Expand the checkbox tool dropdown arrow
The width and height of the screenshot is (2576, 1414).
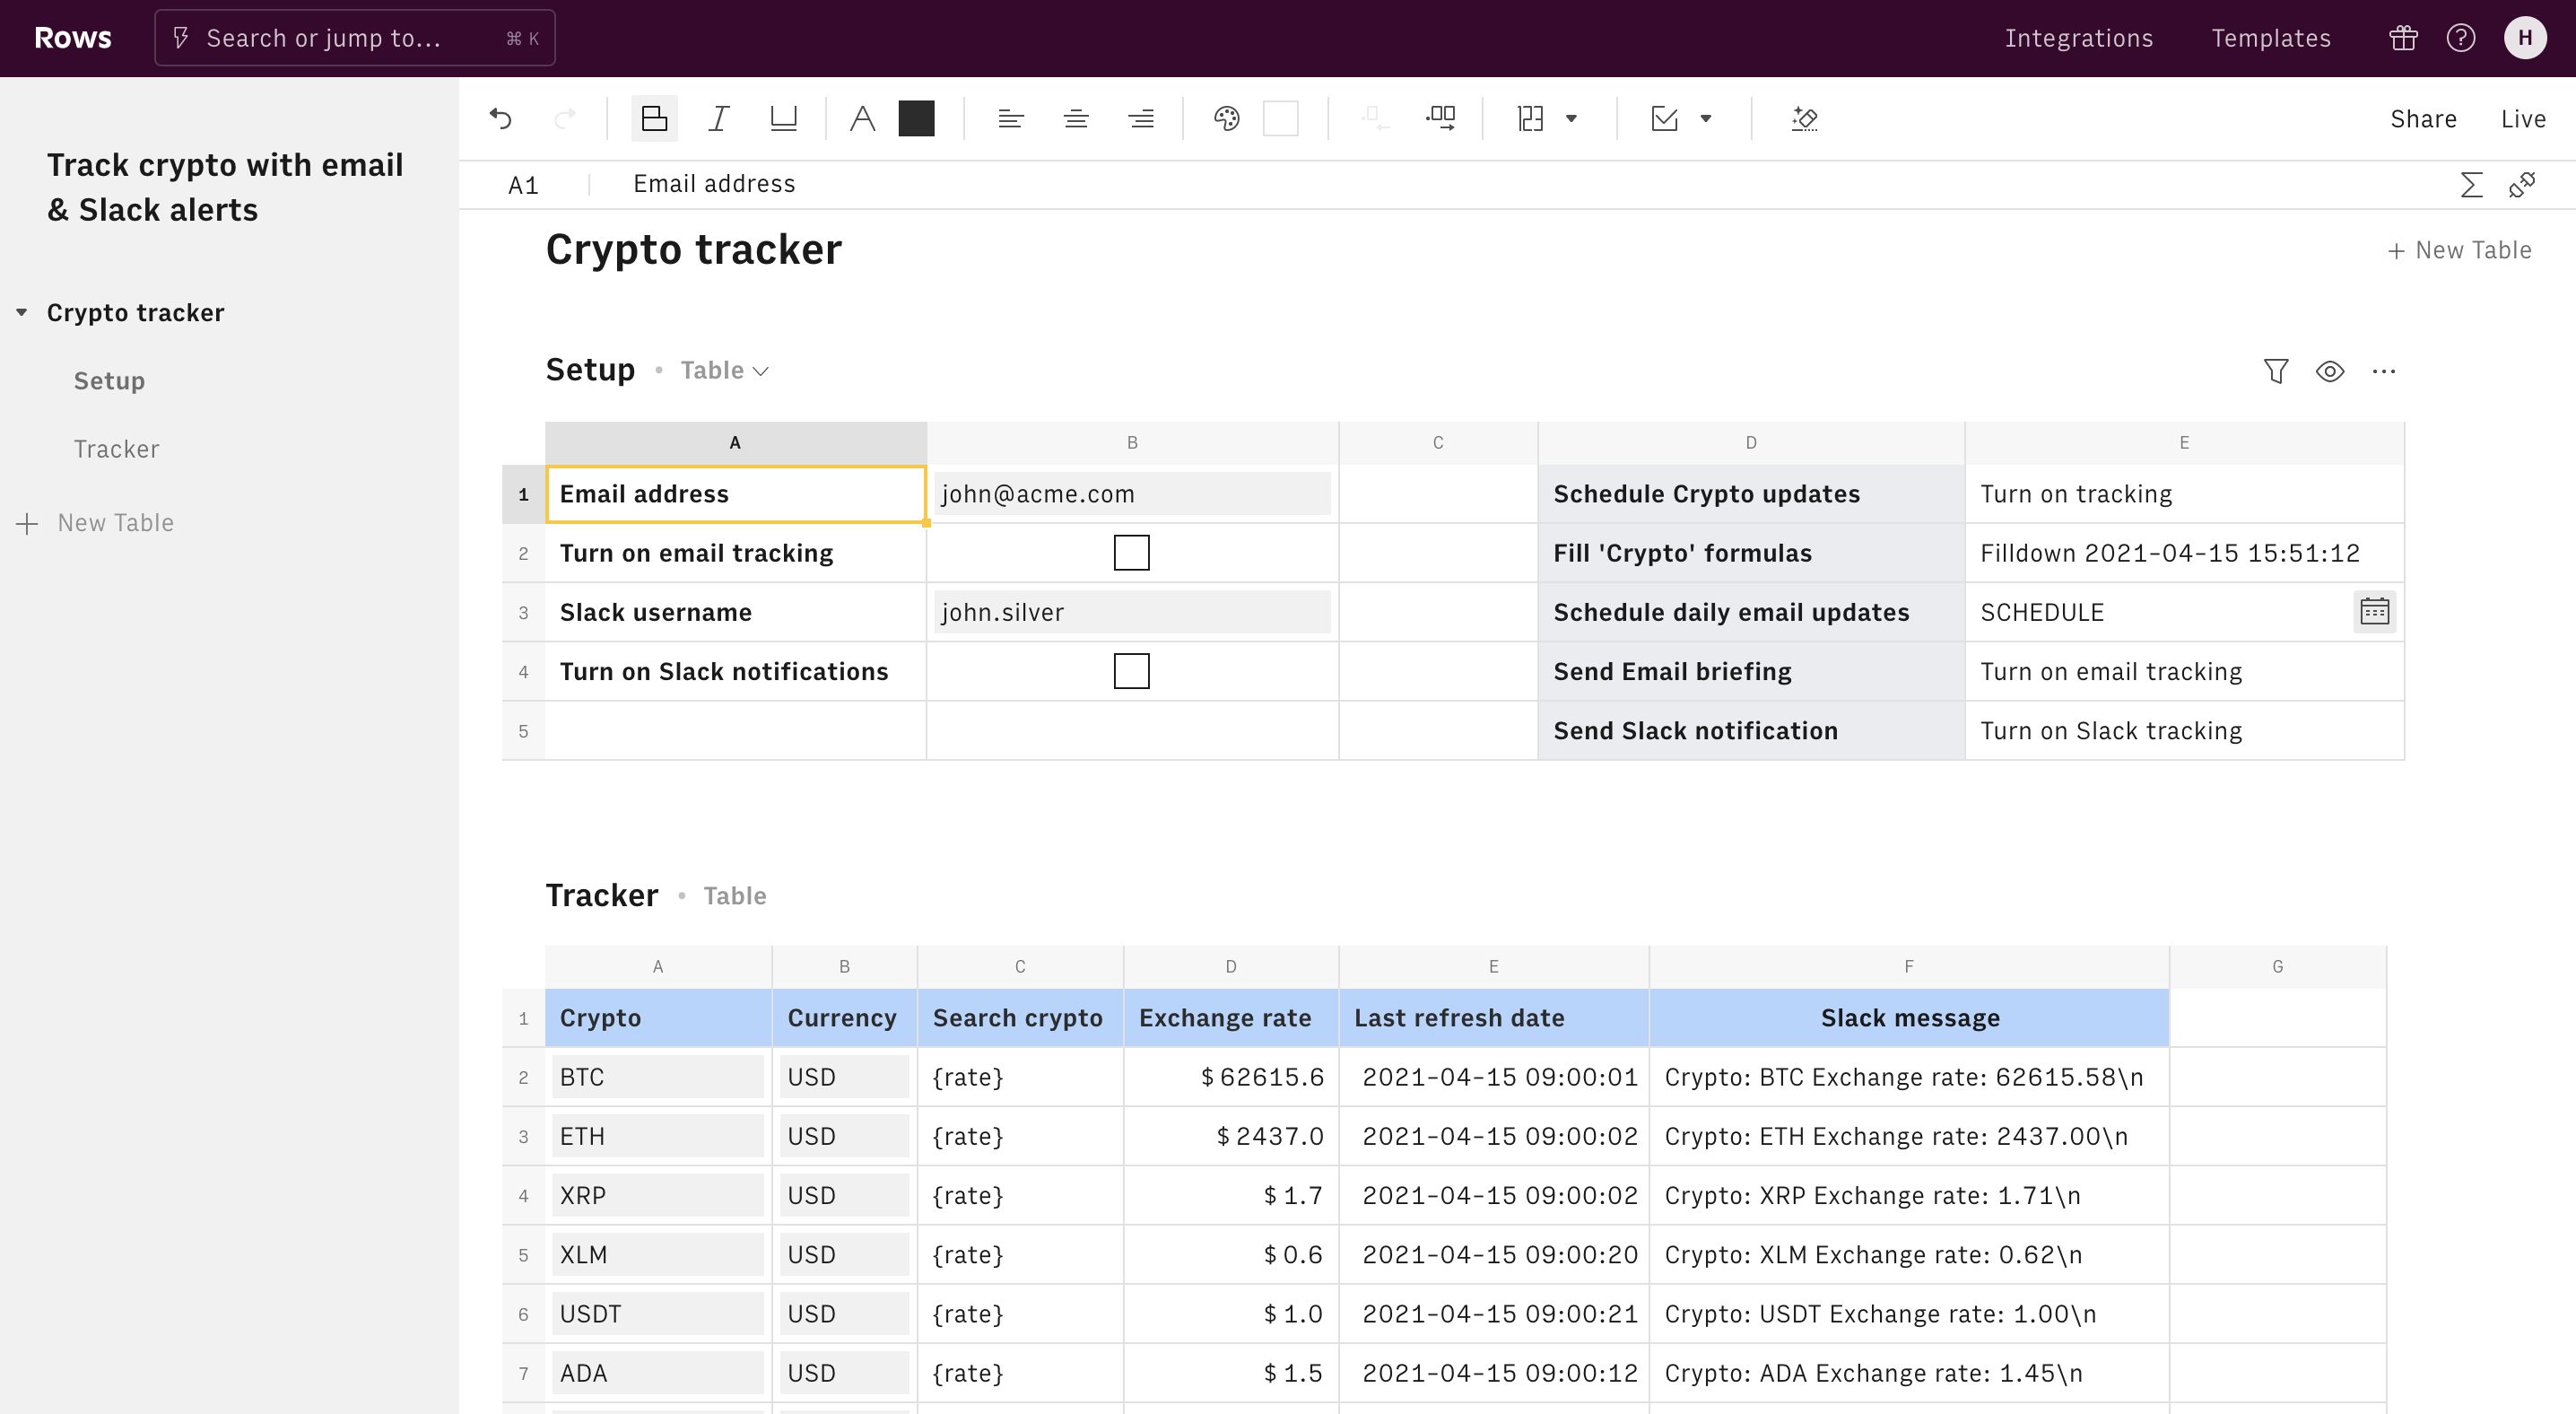coord(1706,119)
